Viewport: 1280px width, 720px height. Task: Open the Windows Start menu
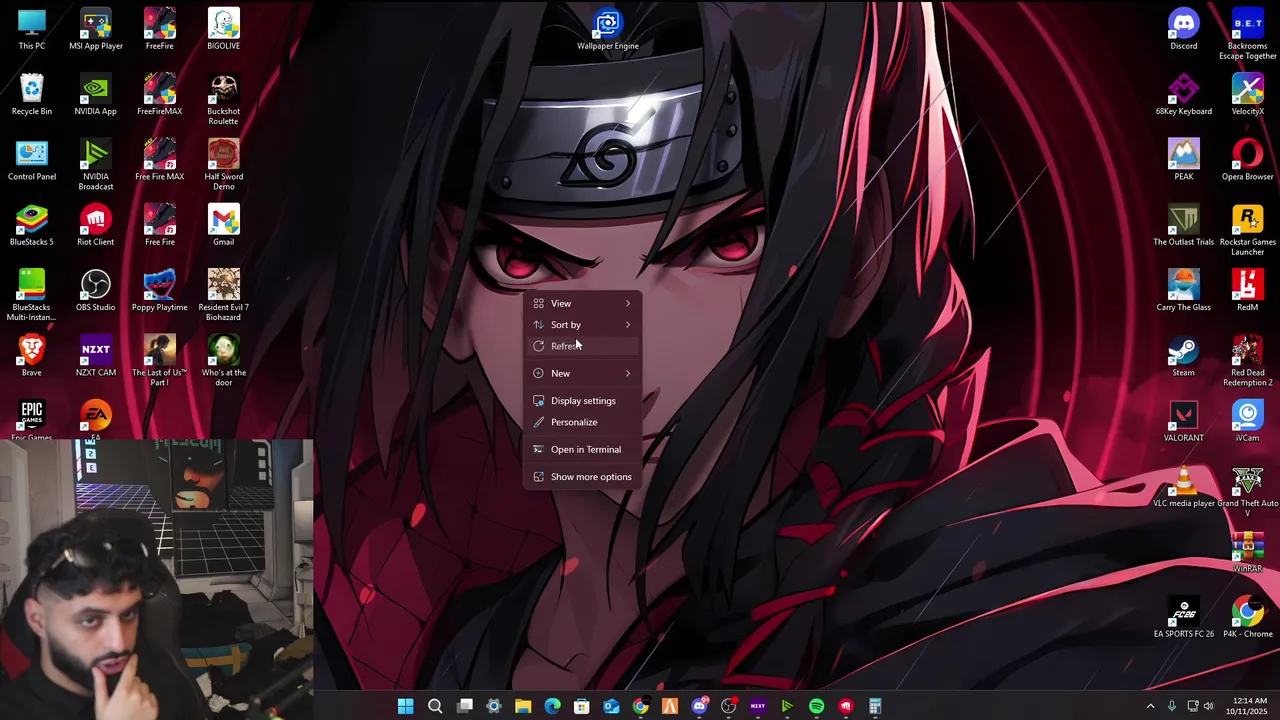(405, 707)
